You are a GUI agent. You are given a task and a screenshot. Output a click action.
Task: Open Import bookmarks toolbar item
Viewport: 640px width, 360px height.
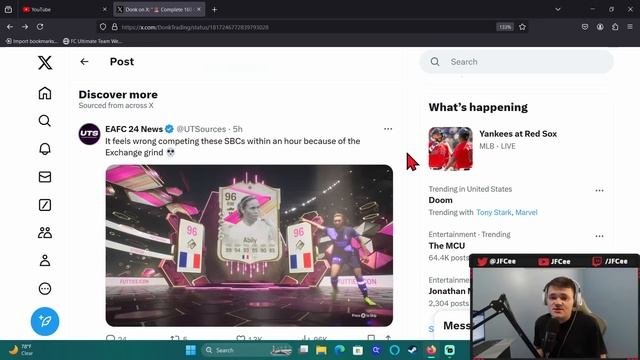click(x=31, y=41)
